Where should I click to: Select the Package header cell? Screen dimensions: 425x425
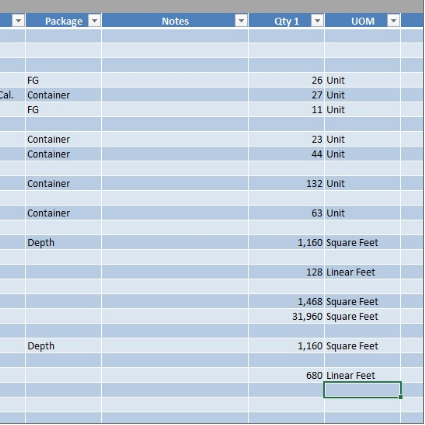pyautogui.click(x=63, y=21)
